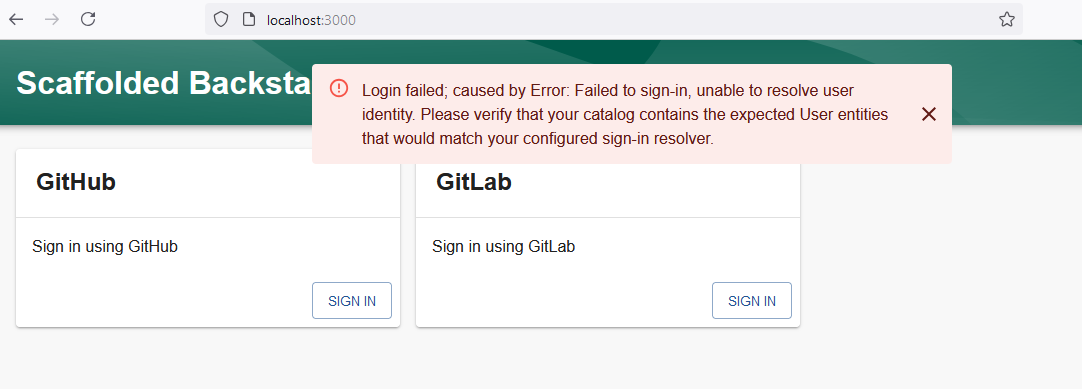Click the divider line in the GitHub card
Image resolution: width=1082 pixels, height=389 pixels.
[x=208, y=217]
